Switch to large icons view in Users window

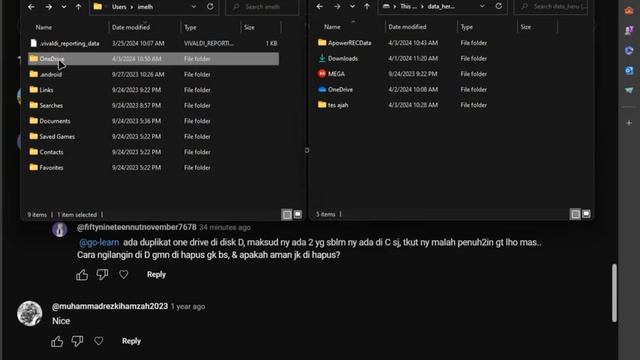(x=298, y=214)
